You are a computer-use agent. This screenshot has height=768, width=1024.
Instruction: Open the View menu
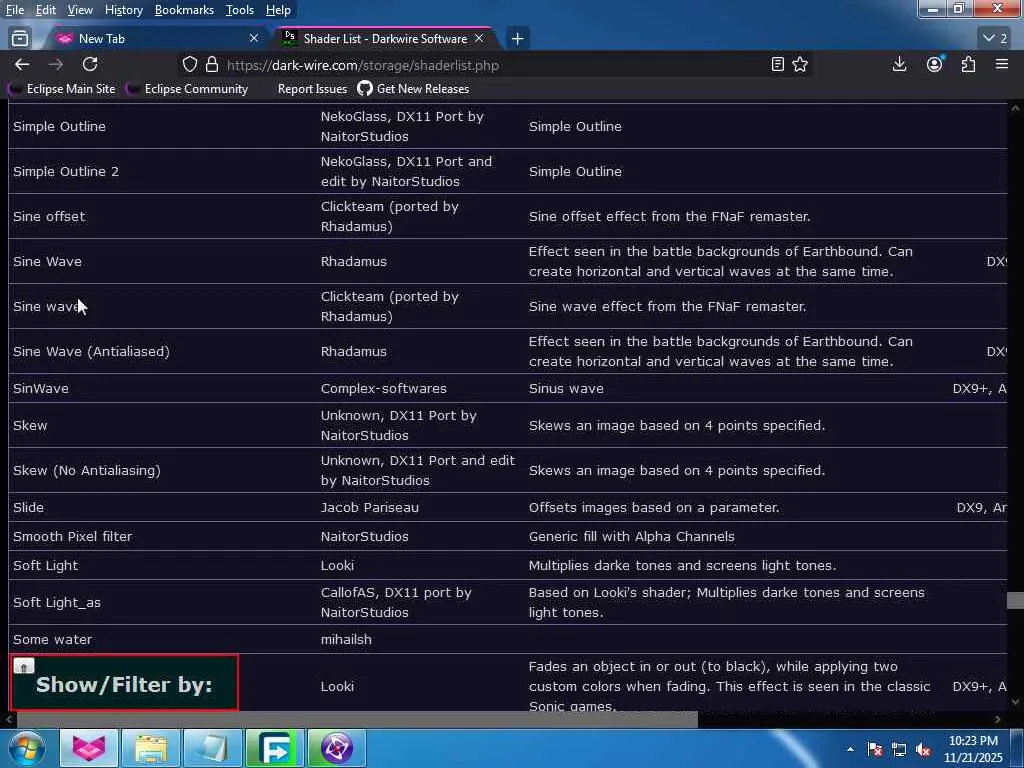click(x=80, y=10)
